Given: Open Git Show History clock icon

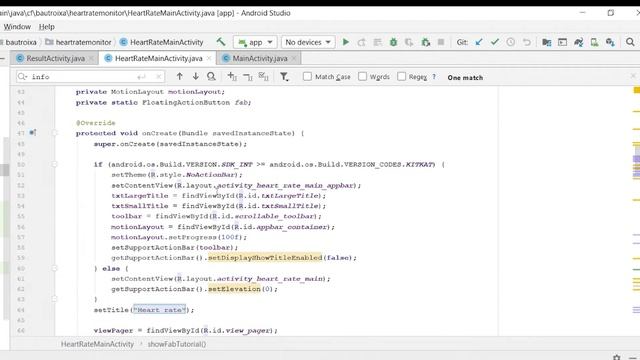Looking at the screenshot, I should (x=511, y=42).
